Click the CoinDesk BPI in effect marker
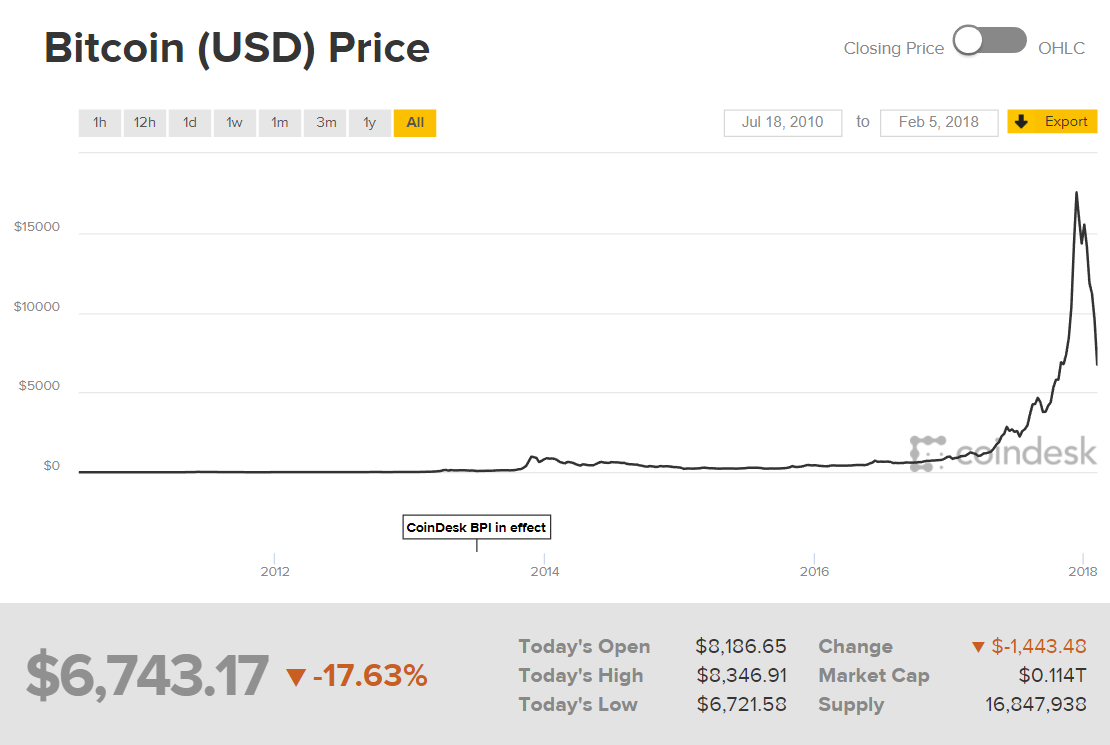1110x745 pixels. click(476, 527)
